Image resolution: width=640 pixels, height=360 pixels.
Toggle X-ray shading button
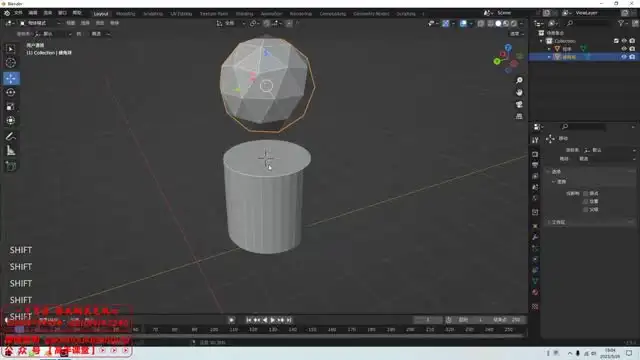[481, 23]
